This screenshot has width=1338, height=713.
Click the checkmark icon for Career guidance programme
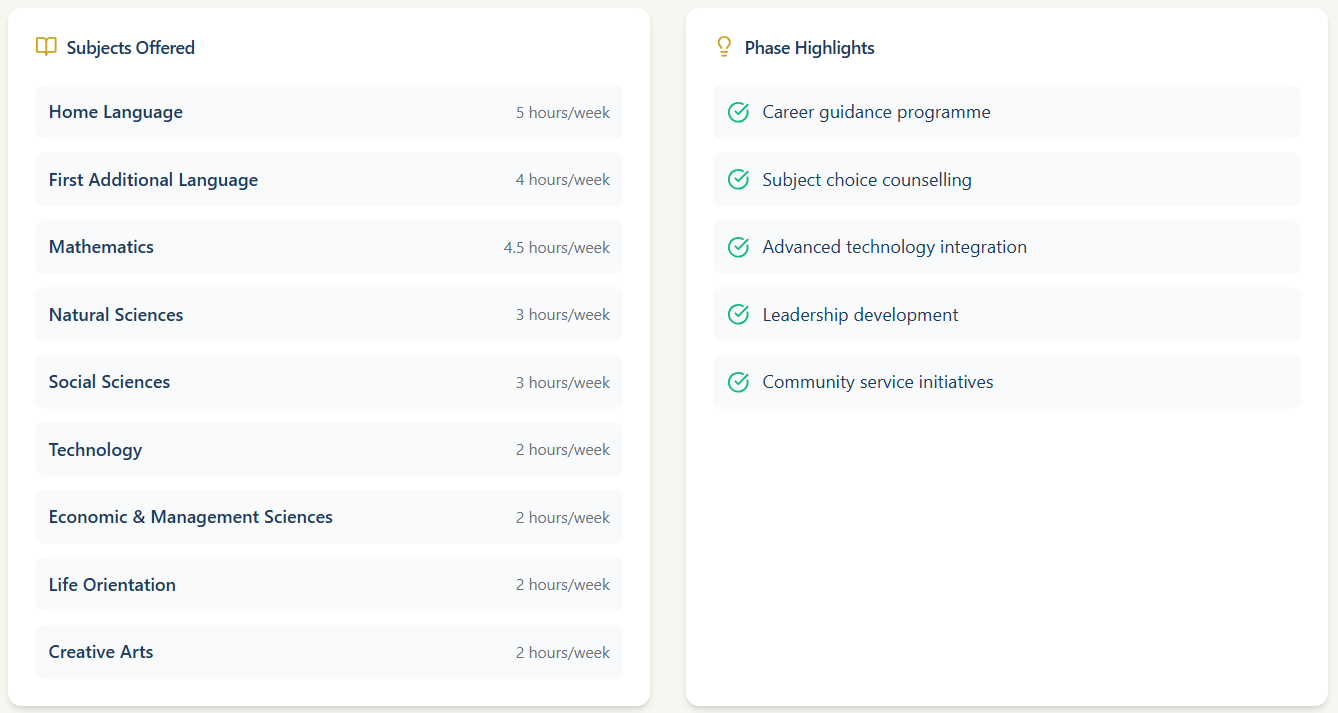click(738, 112)
